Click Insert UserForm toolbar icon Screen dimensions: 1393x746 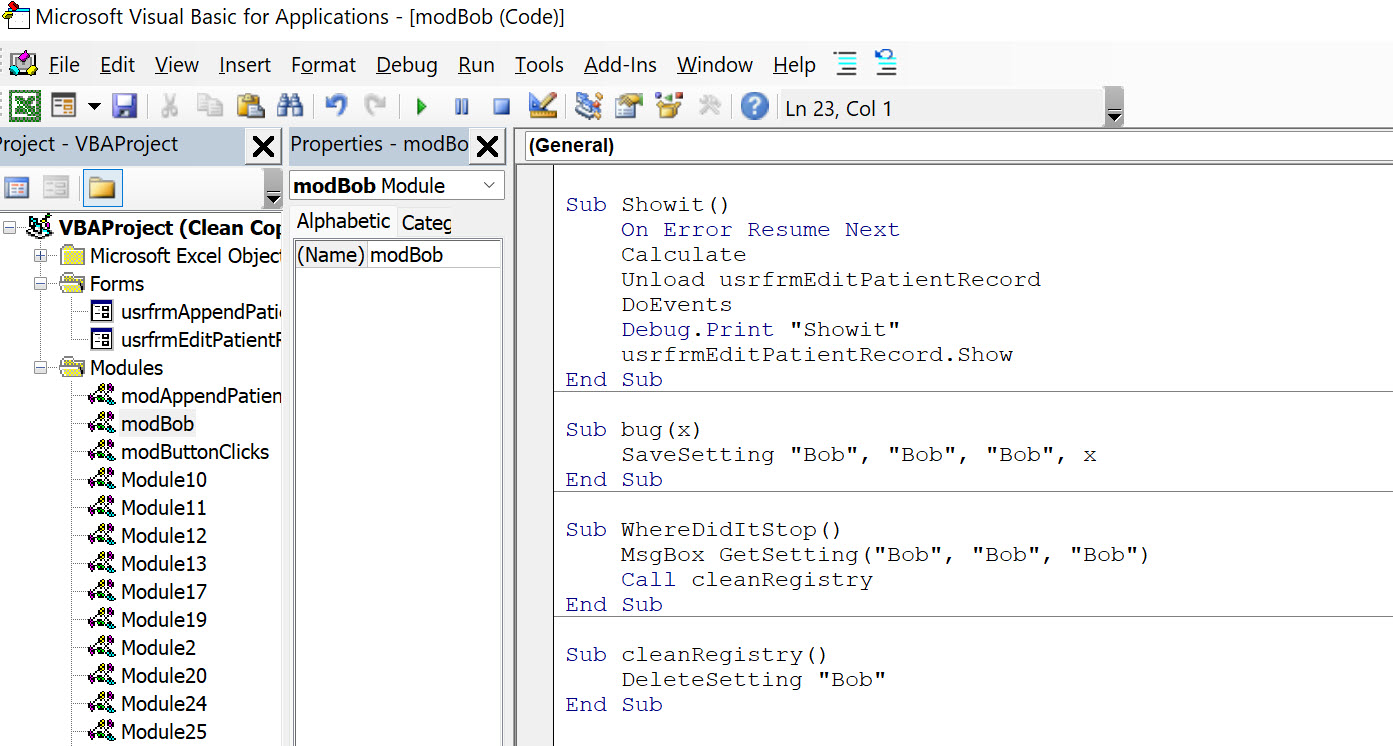coord(64,106)
